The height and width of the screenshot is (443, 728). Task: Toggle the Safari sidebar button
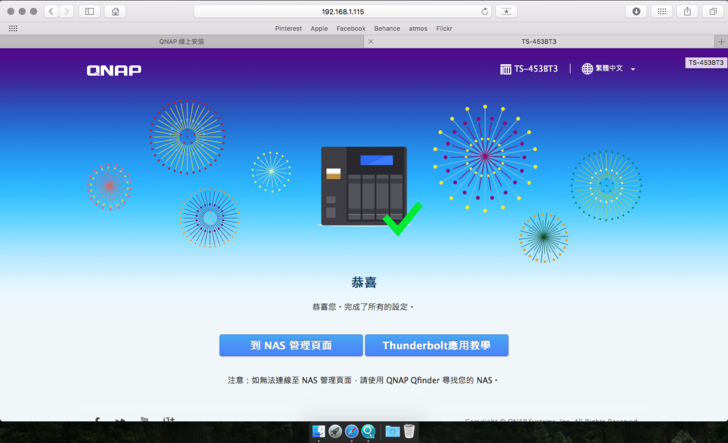tap(90, 11)
